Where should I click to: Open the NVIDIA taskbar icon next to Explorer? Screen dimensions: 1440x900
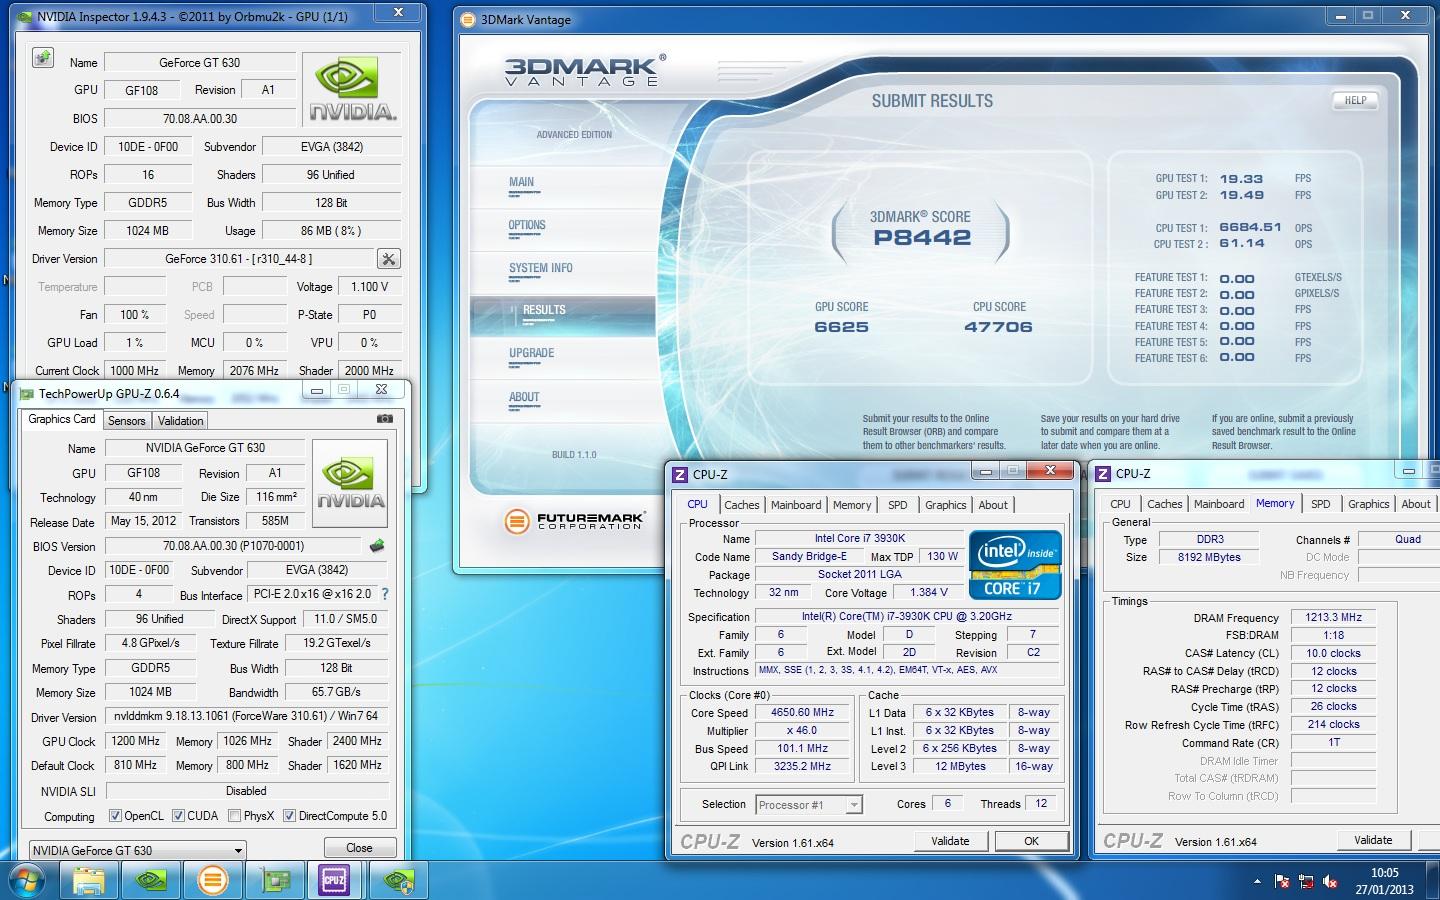coord(151,881)
